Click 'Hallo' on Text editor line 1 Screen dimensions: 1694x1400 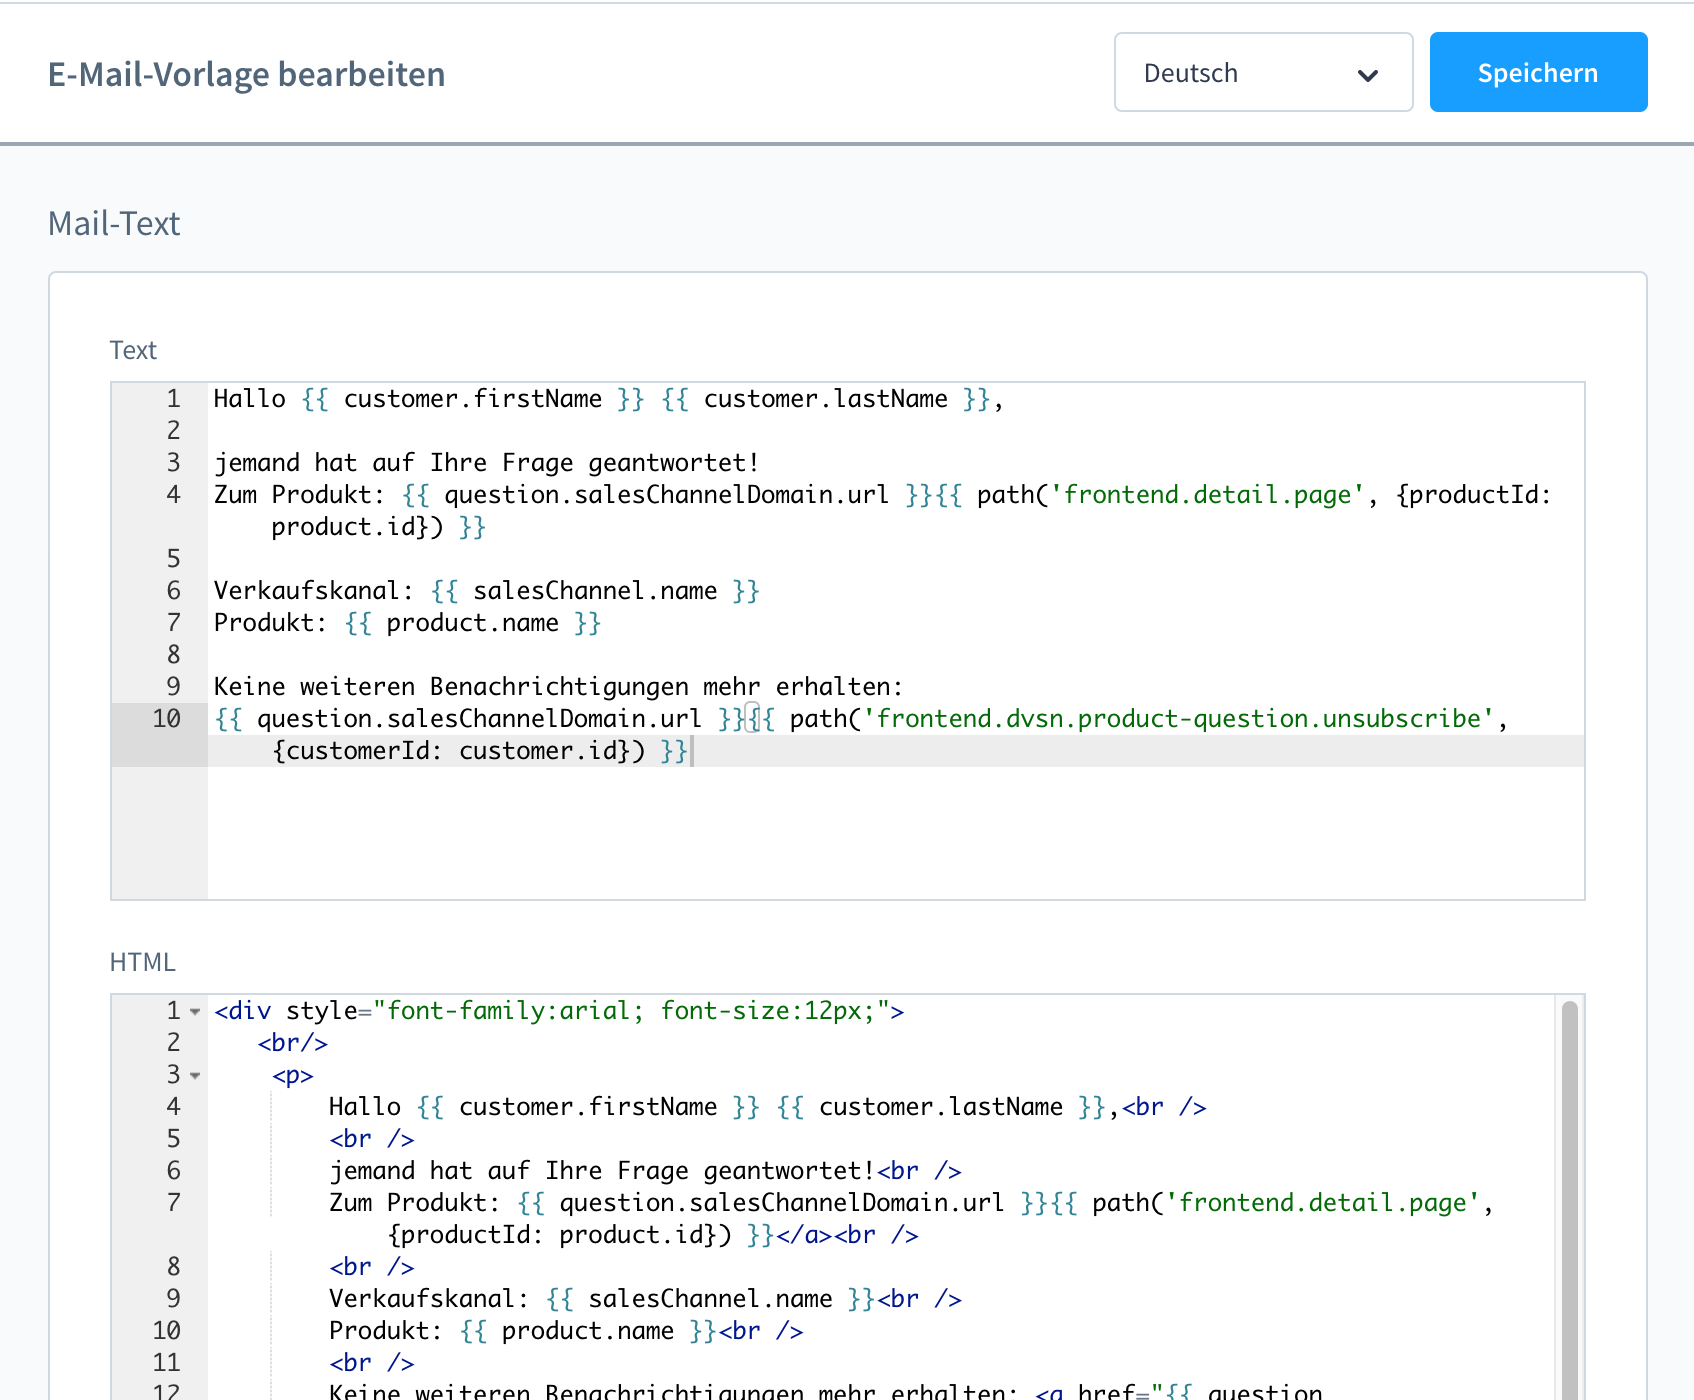[249, 399]
